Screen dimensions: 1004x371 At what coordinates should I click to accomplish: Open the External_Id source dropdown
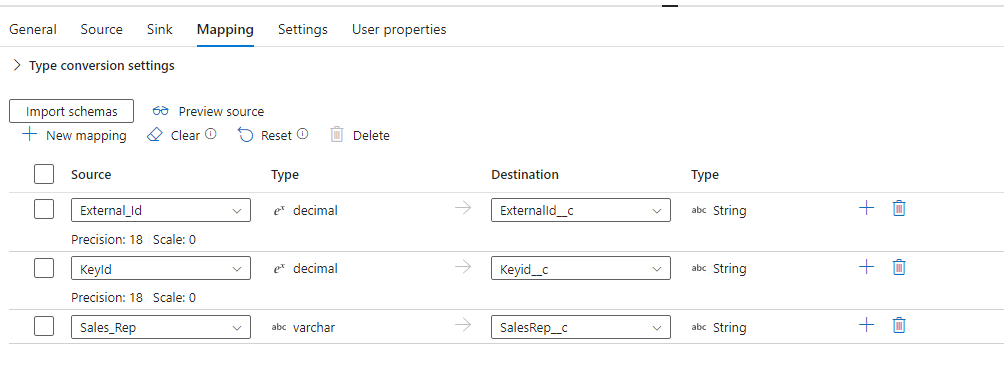pyautogui.click(x=161, y=210)
